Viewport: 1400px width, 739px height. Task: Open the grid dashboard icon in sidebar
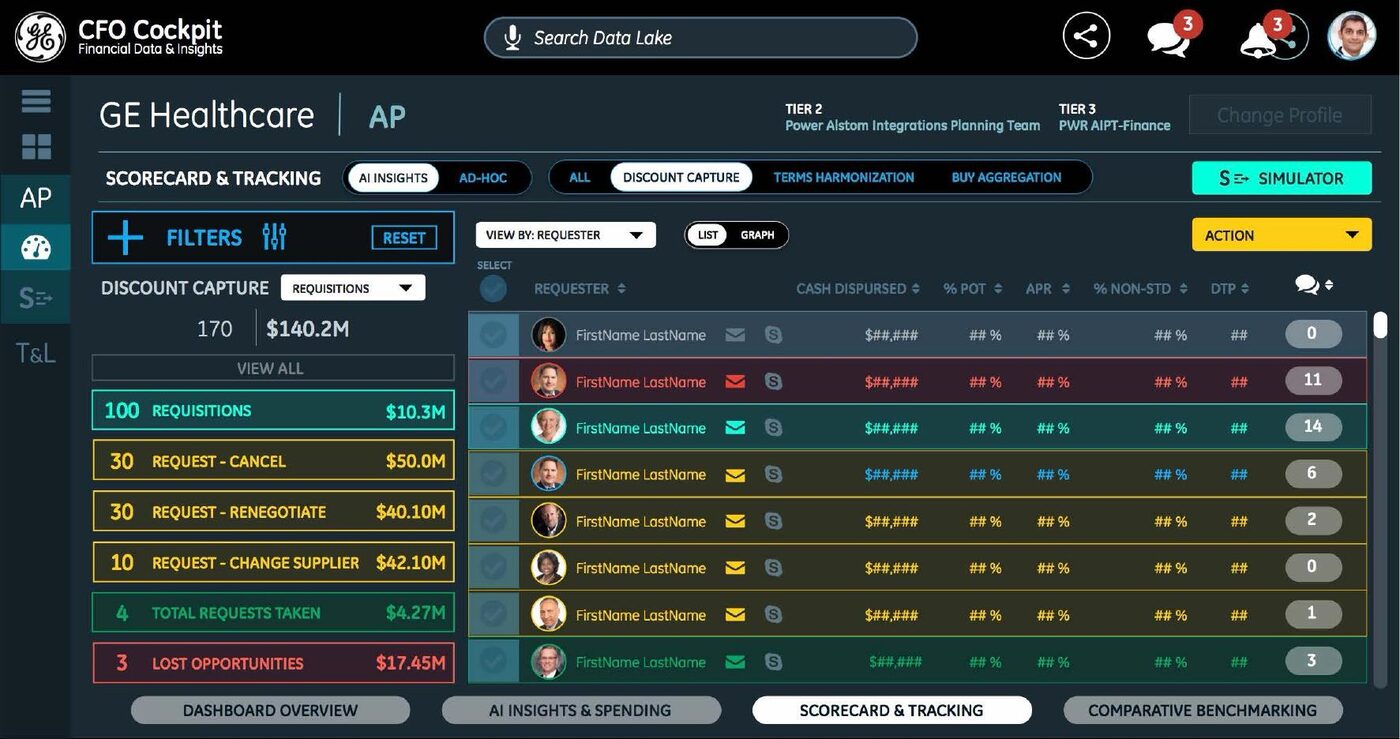pyautogui.click(x=36, y=147)
